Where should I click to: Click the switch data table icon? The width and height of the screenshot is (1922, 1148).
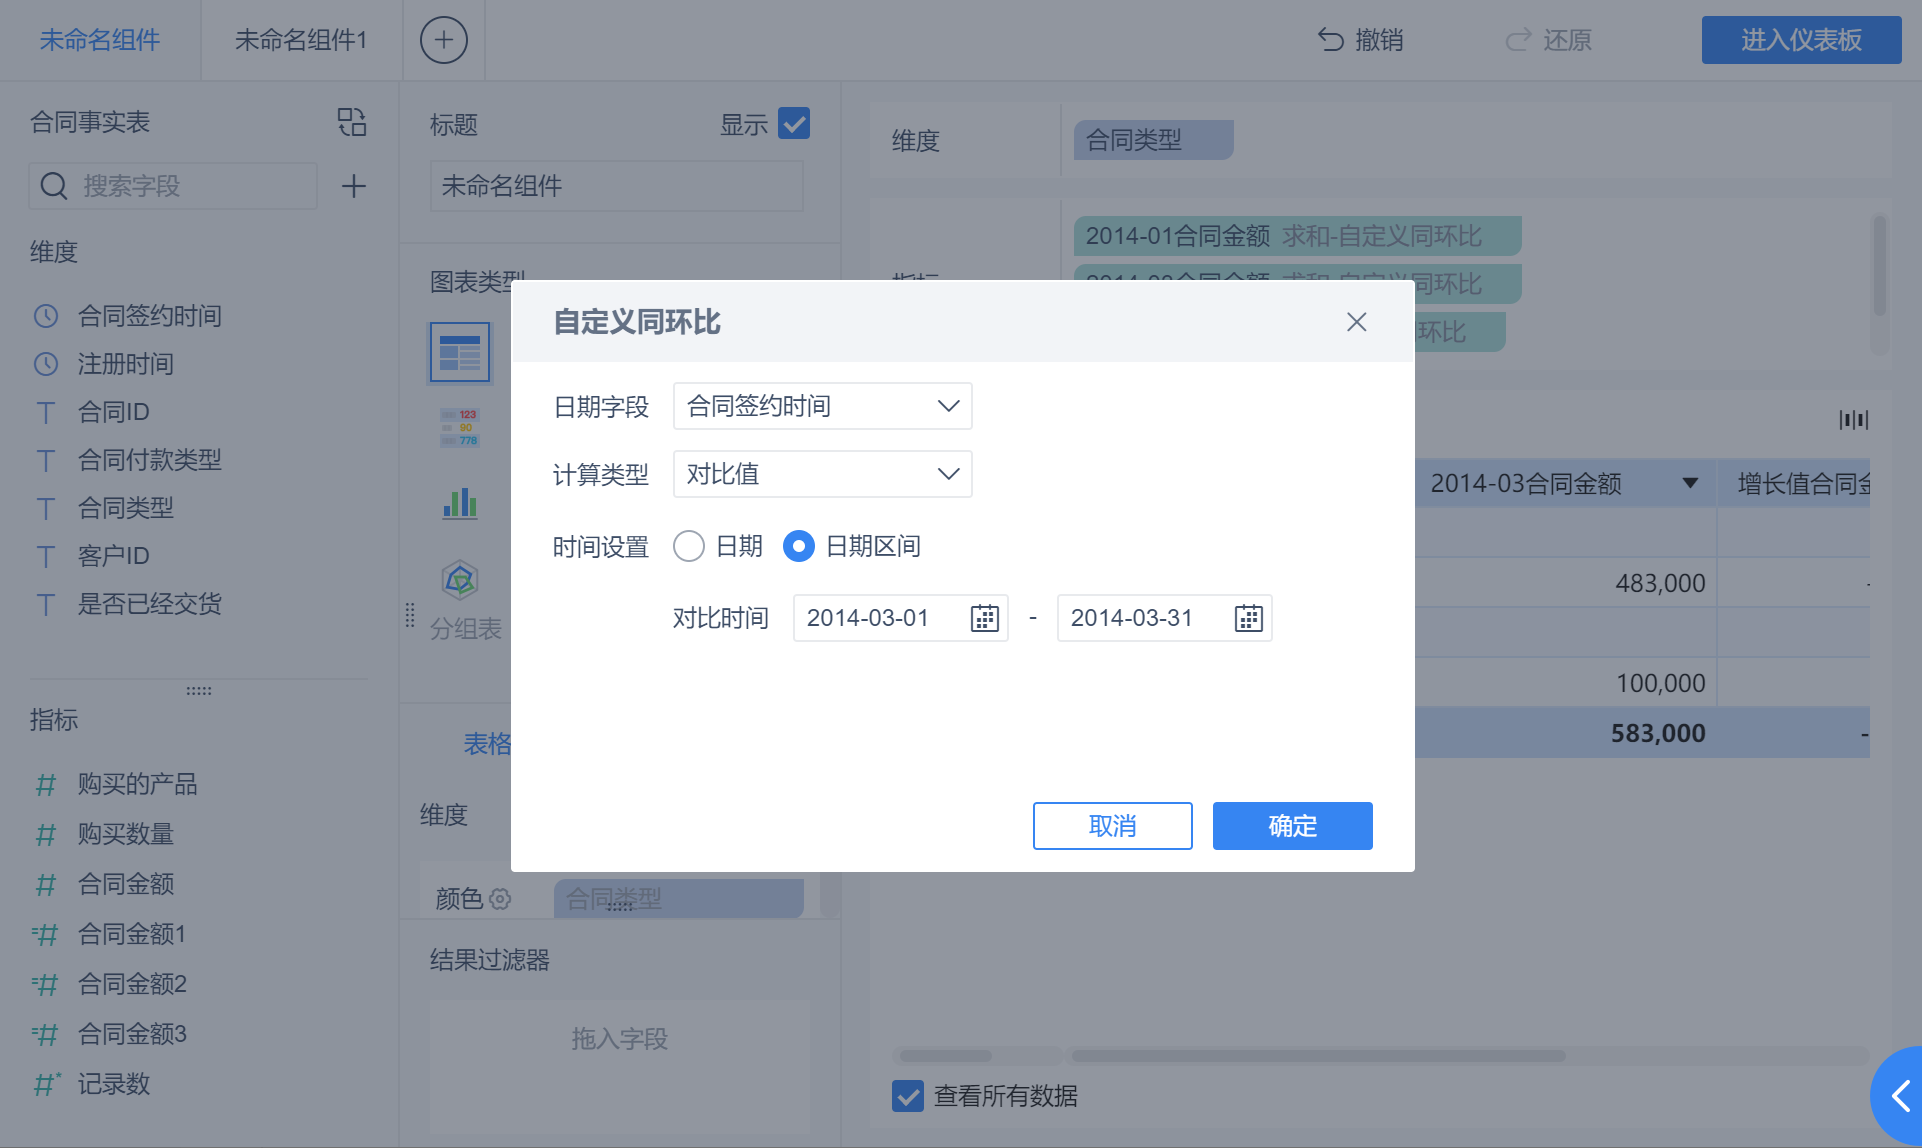[352, 122]
